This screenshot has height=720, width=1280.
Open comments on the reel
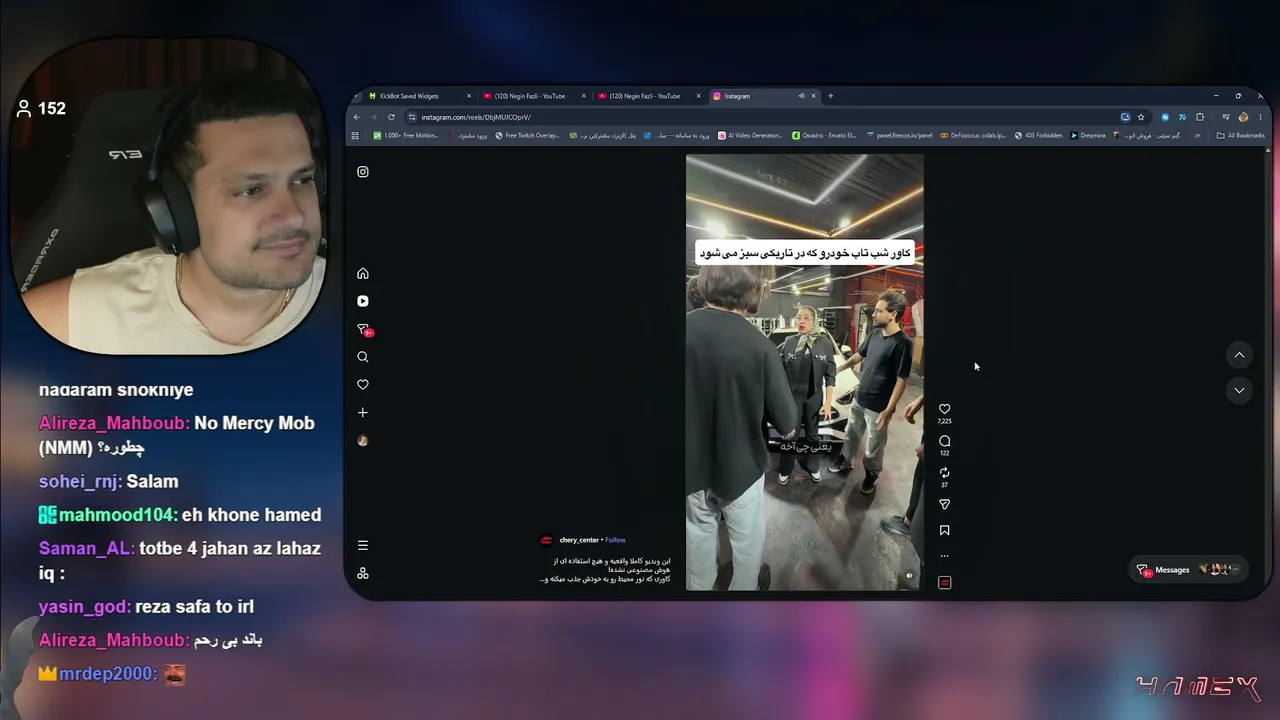point(944,441)
